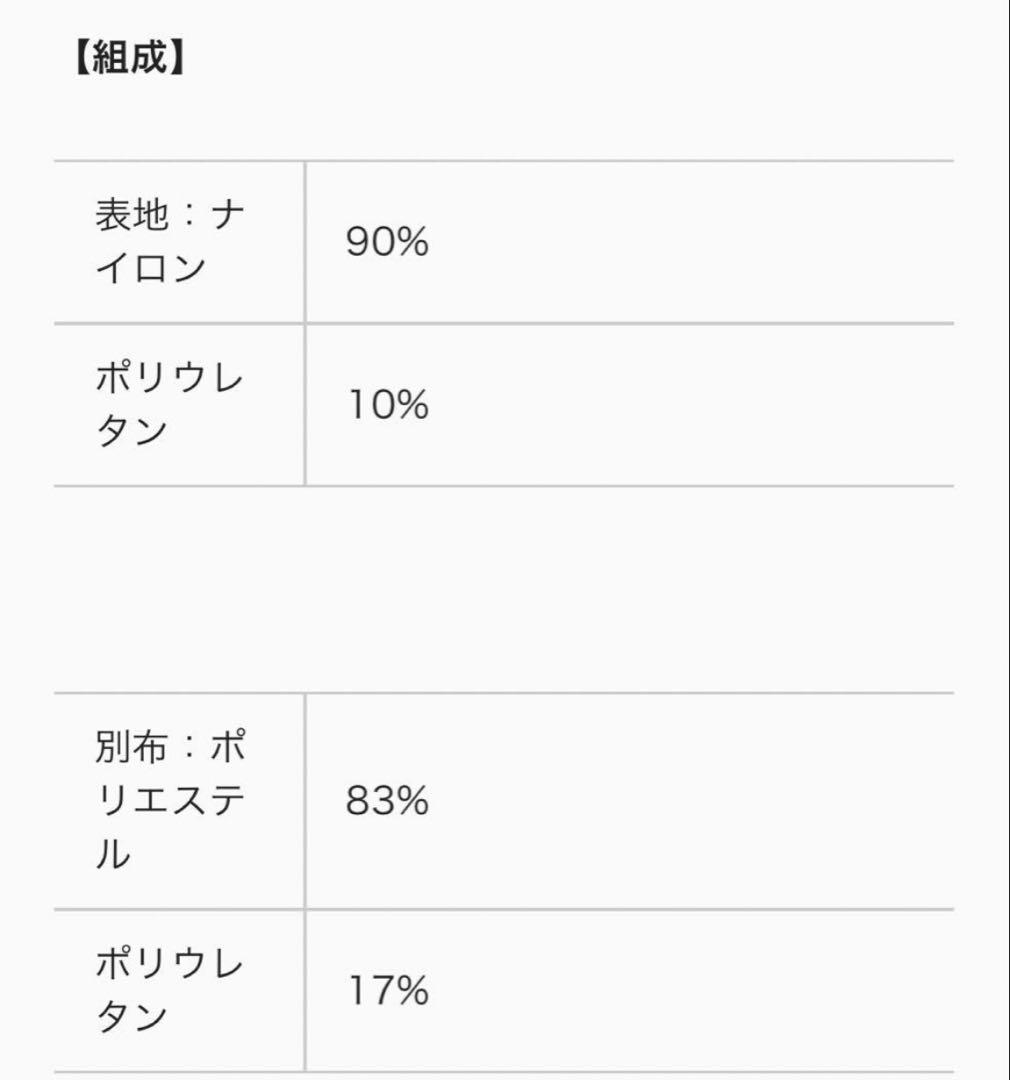Select the ポリウレタン label below 別布

170,991
